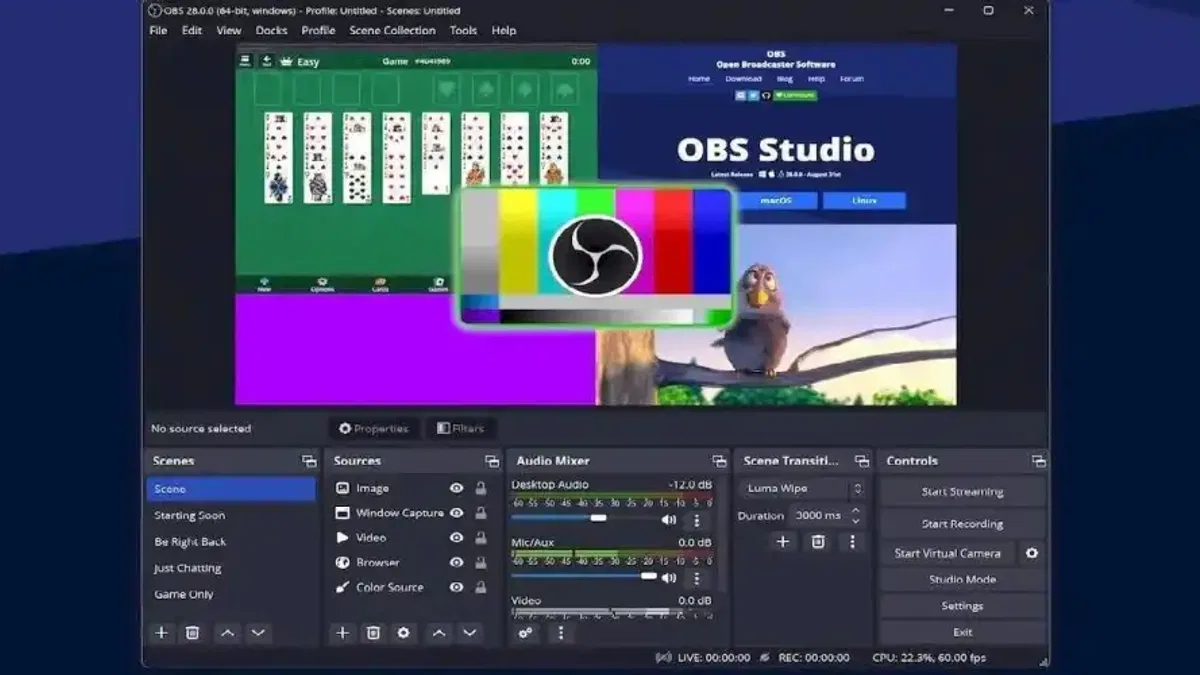
Task: Open Settings from Controls
Action: (962, 606)
